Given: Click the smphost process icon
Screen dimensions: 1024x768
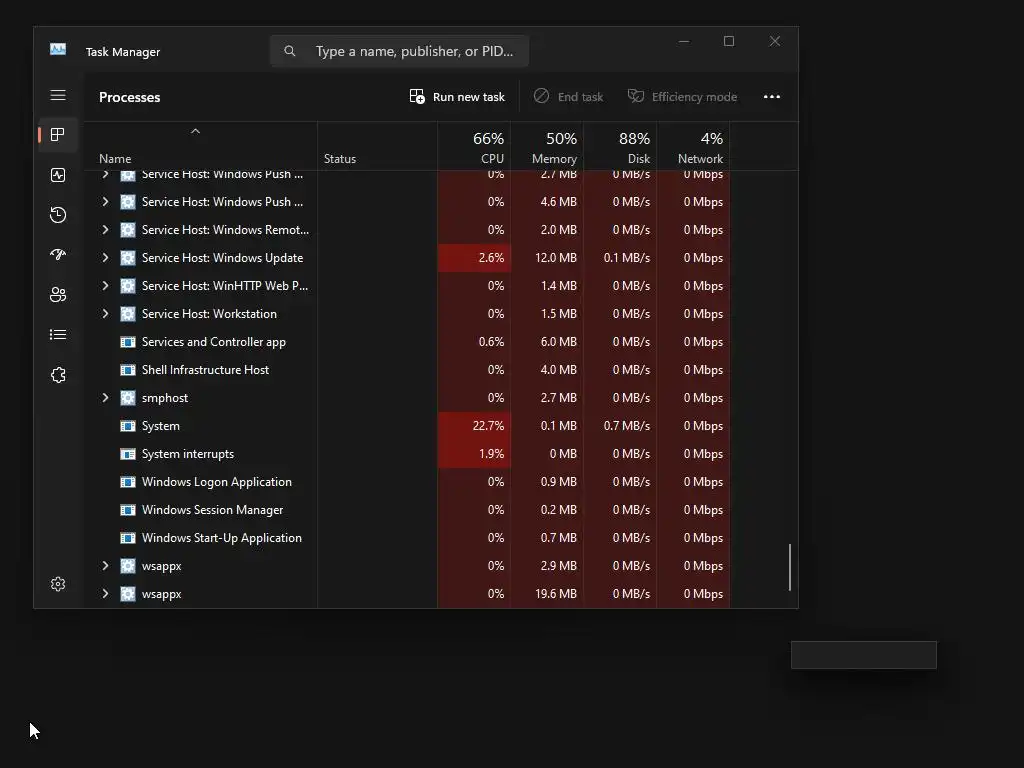Looking at the screenshot, I should [128, 398].
